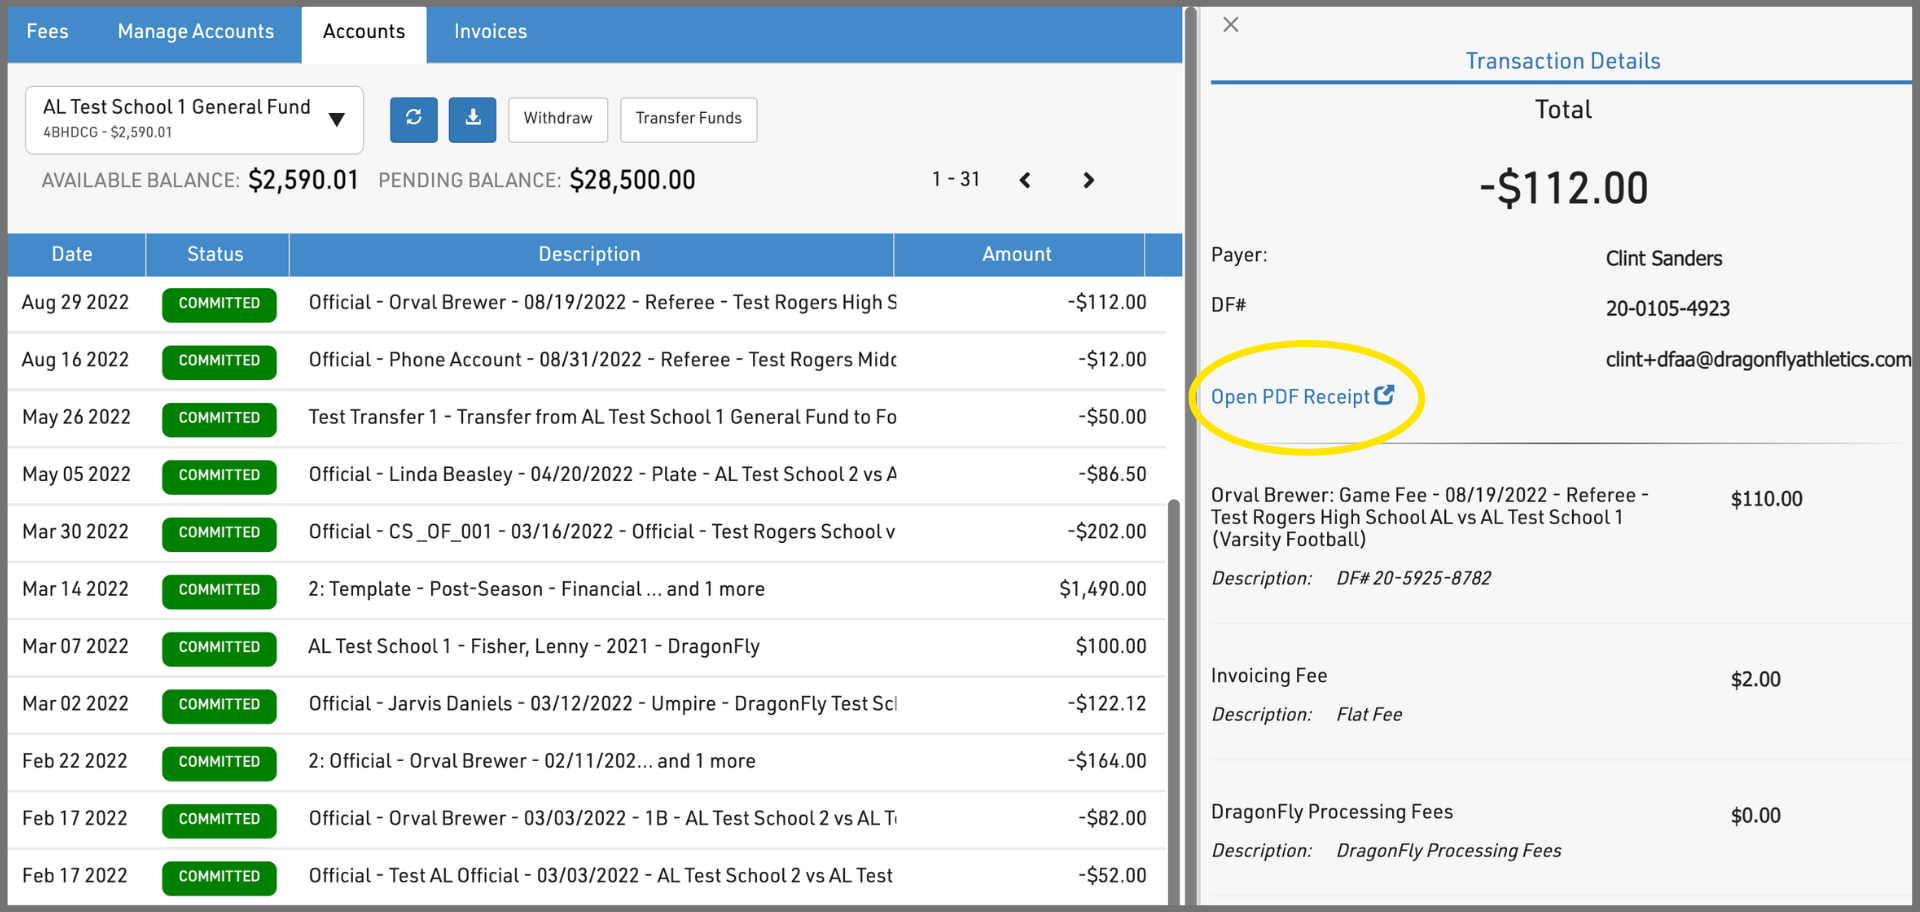The height and width of the screenshot is (912, 1920).
Task: Open the Mar 07 2022 Fisher, Lenny transaction
Action: click(x=600, y=647)
